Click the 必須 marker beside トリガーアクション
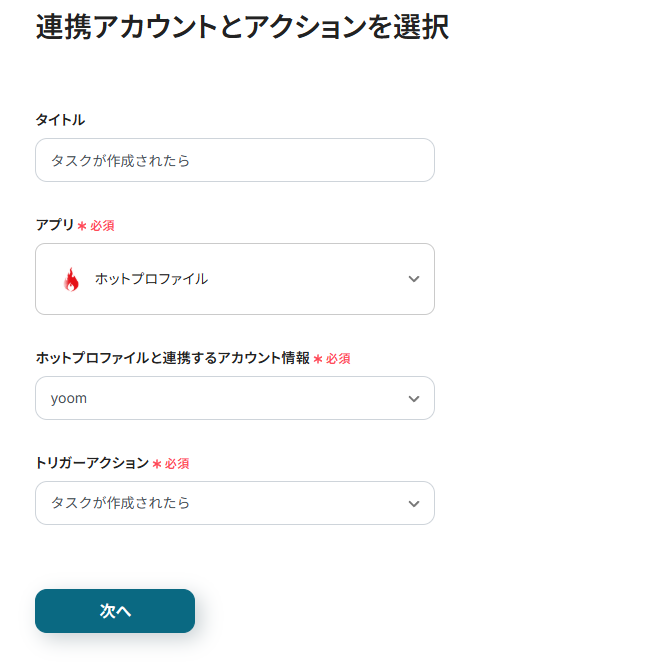This screenshot has width=664, height=664. [177, 464]
